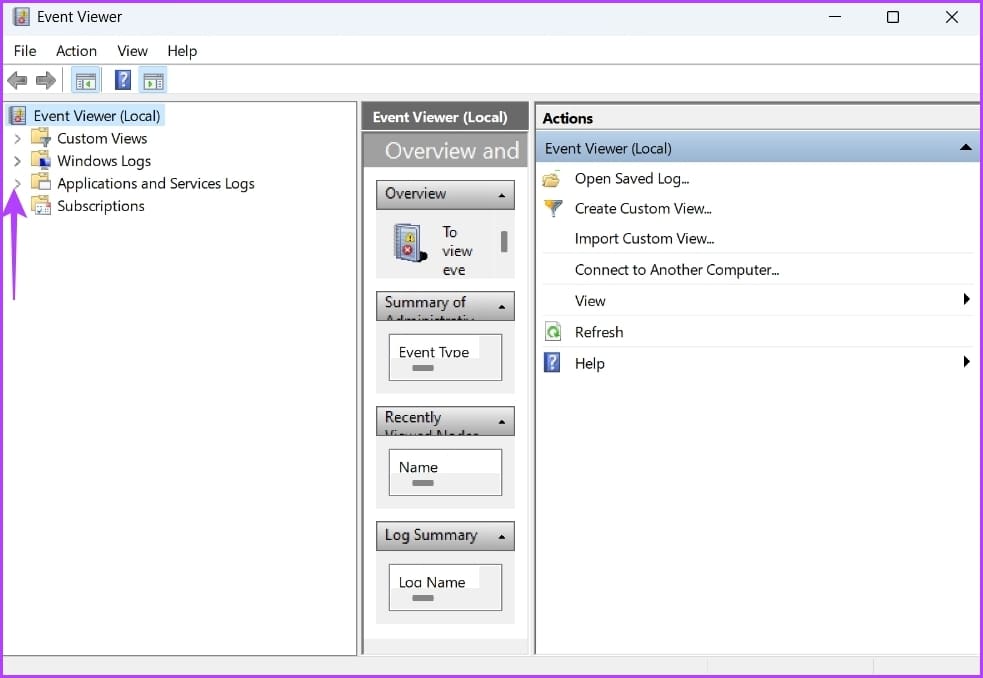Minimize the Event Viewer window
983x678 pixels.
click(834, 17)
